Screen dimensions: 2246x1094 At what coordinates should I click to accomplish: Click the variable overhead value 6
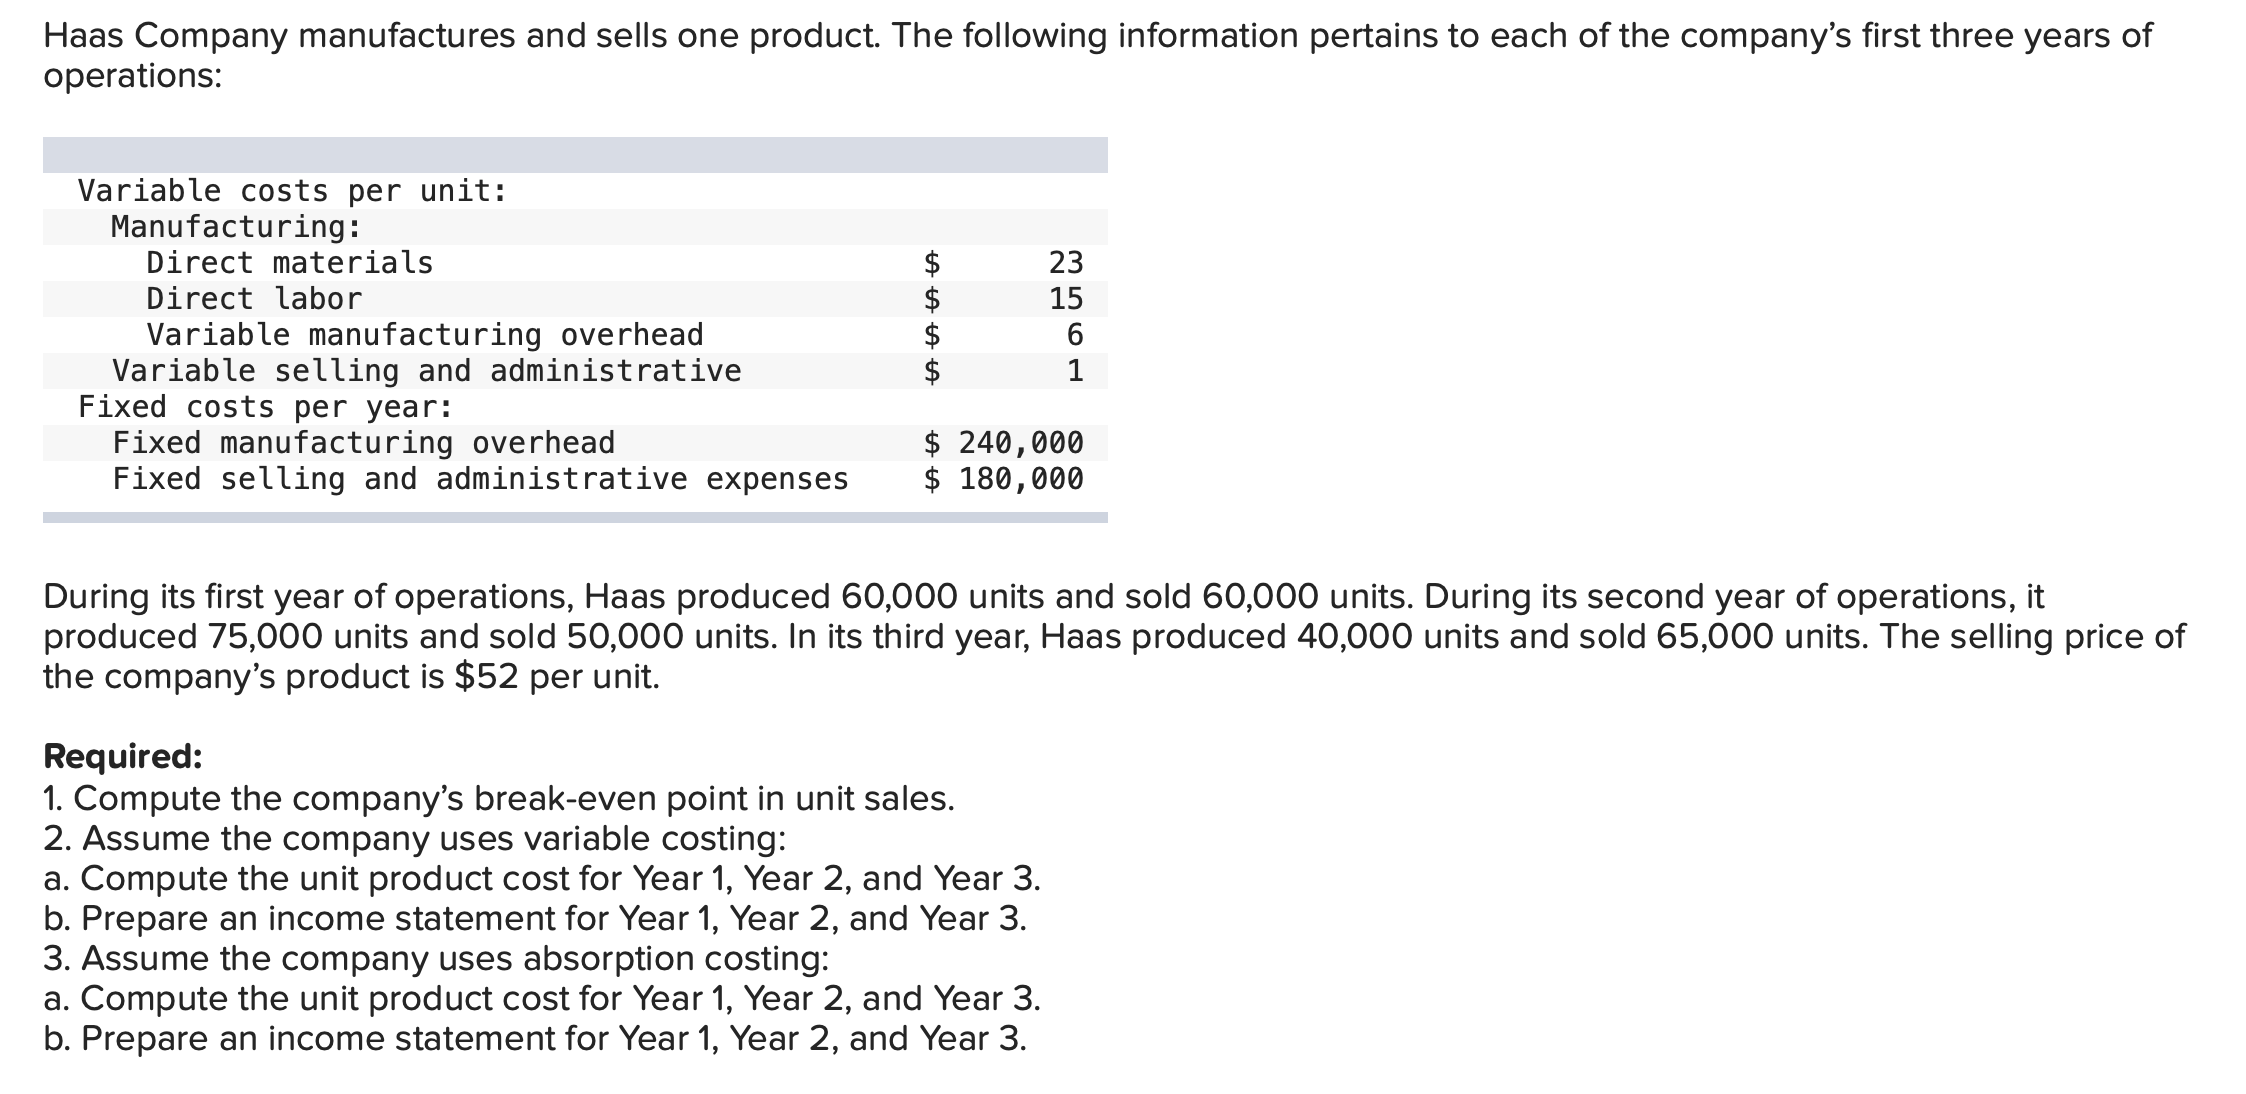(1075, 335)
